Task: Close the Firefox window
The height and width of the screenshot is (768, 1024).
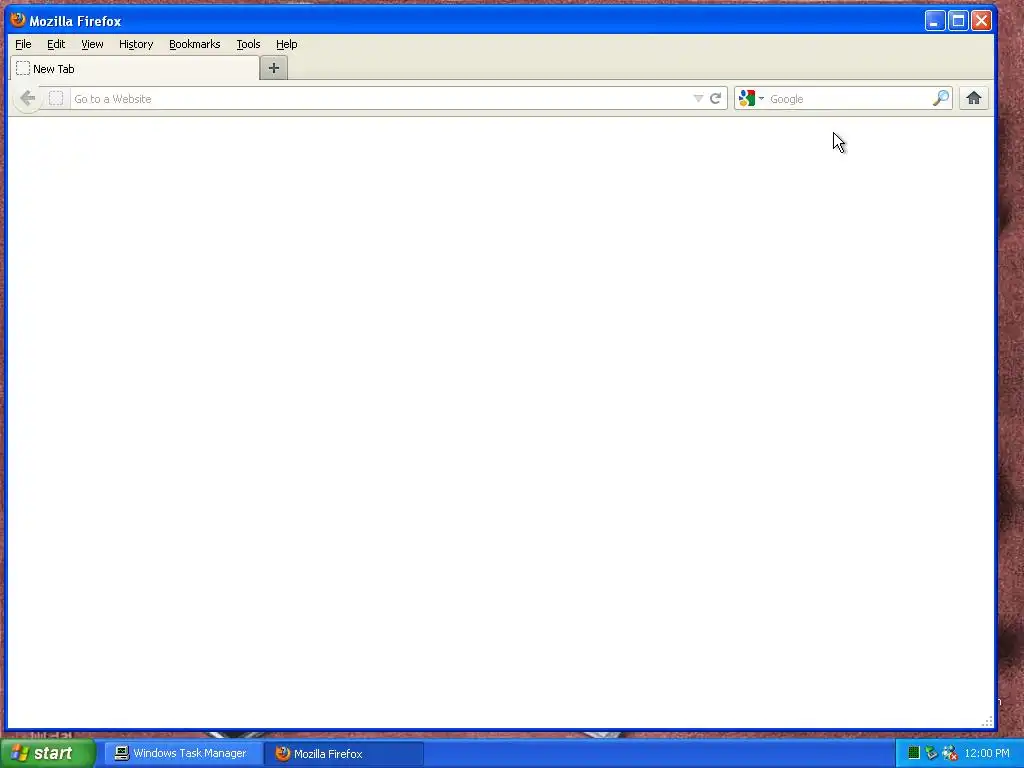Action: [x=982, y=21]
